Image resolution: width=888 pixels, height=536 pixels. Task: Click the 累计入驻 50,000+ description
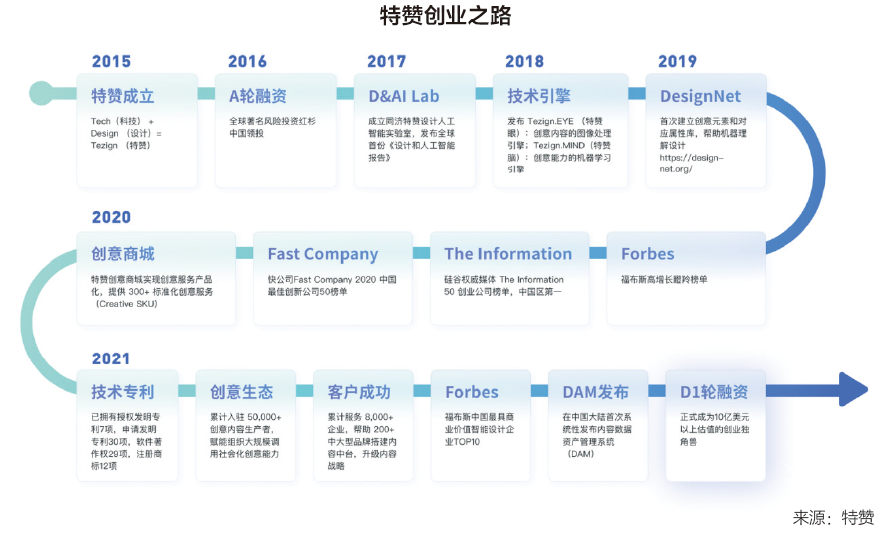coord(245,435)
